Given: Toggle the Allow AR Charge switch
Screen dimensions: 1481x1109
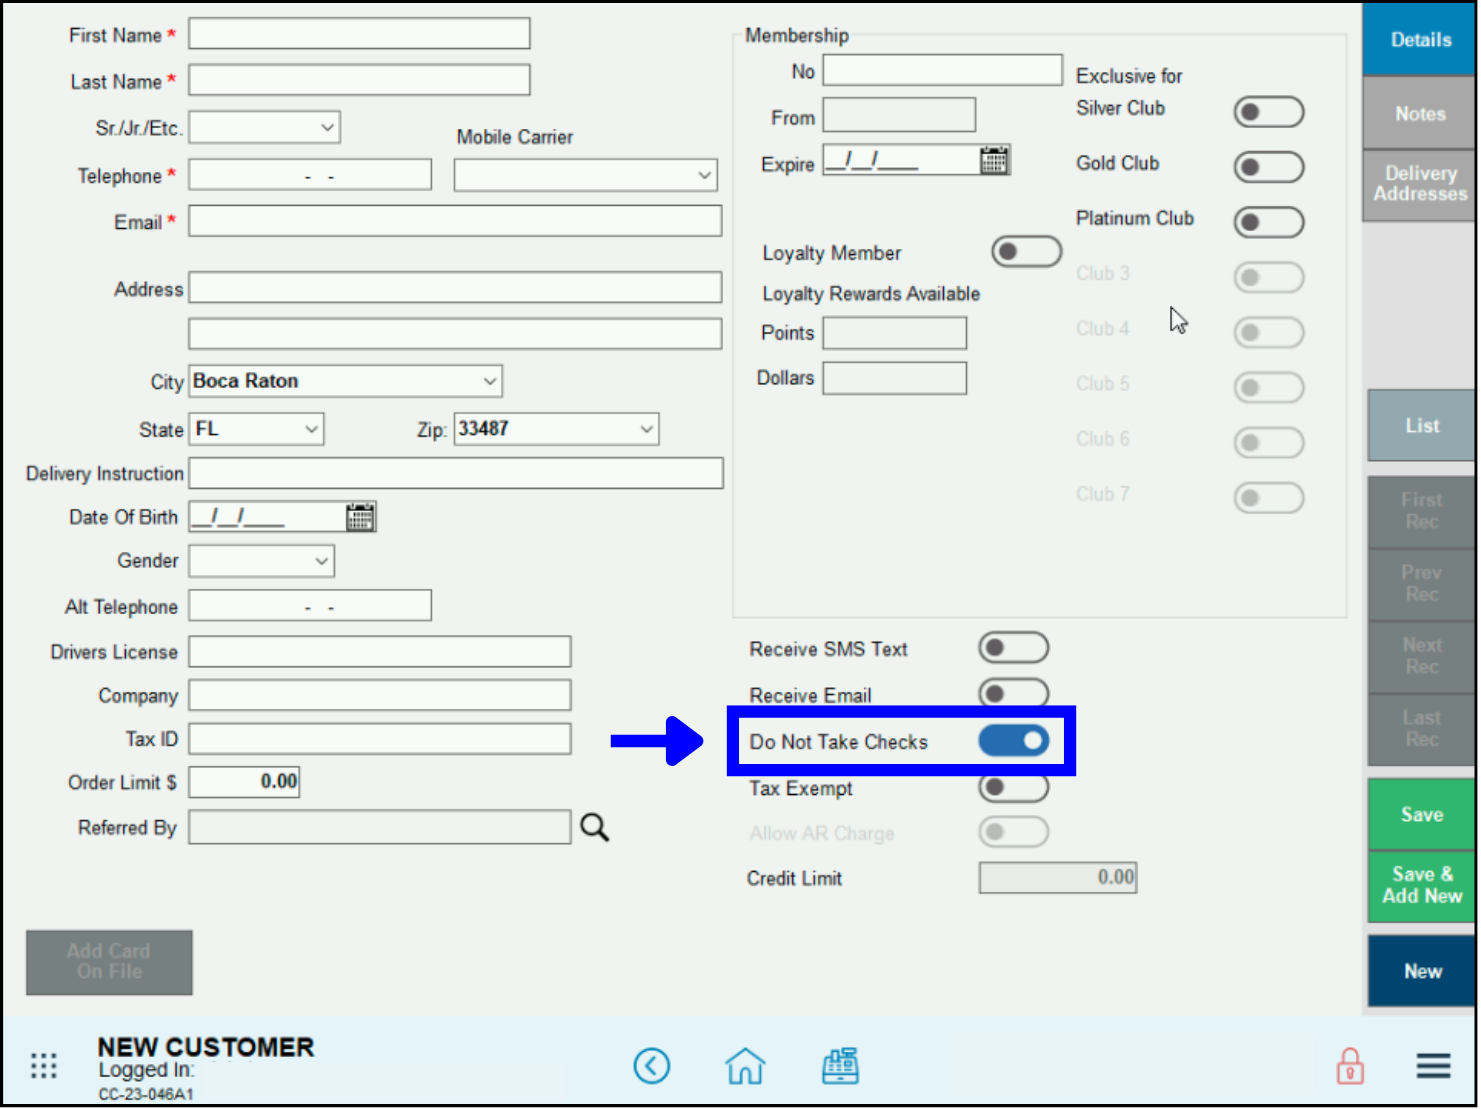Looking at the screenshot, I should coord(1013,832).
